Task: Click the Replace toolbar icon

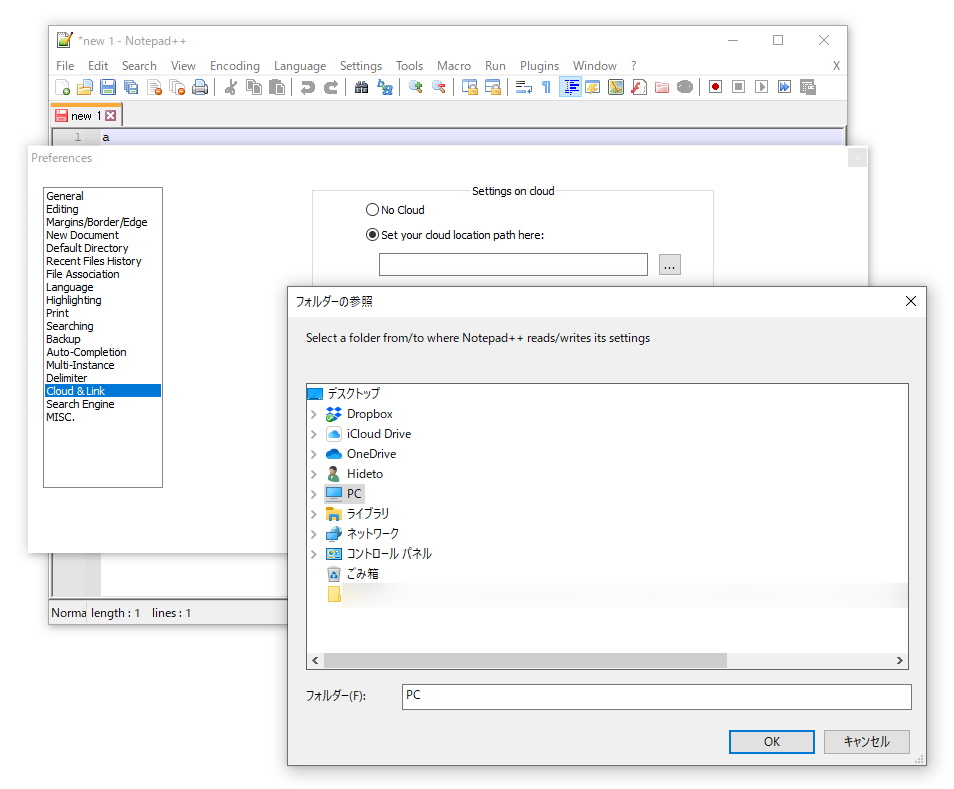Action: (x=385, y=88)
